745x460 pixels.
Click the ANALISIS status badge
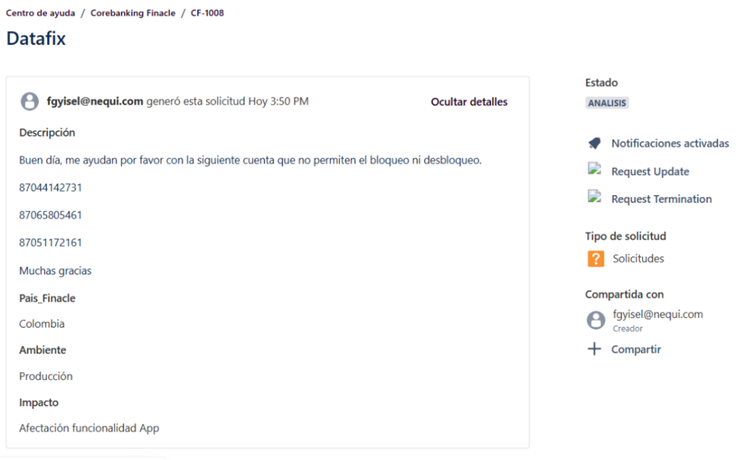(607, 103)
